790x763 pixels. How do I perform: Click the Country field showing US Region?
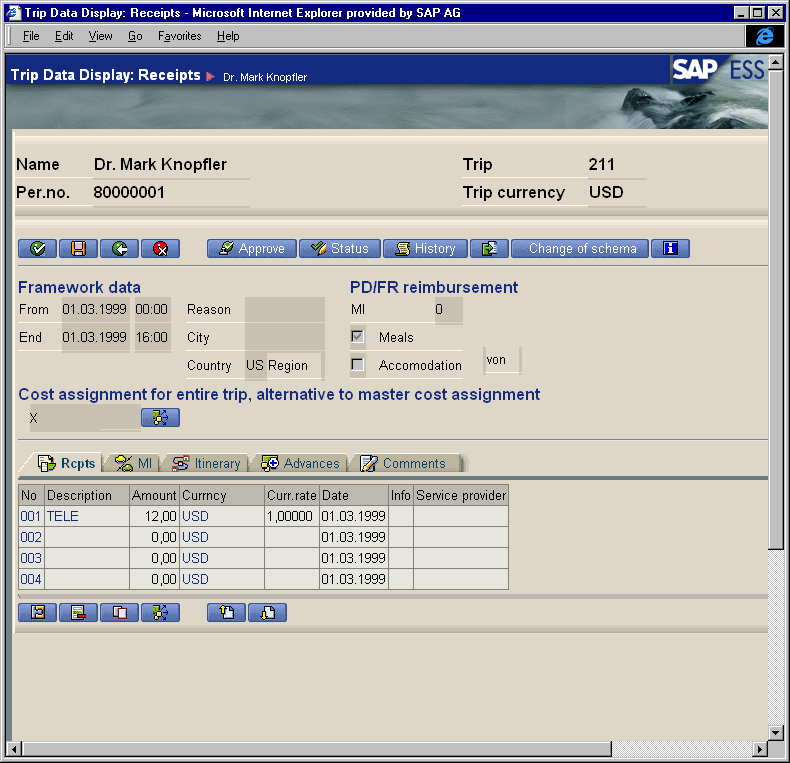pyautogui.click(x=283, y=366)
